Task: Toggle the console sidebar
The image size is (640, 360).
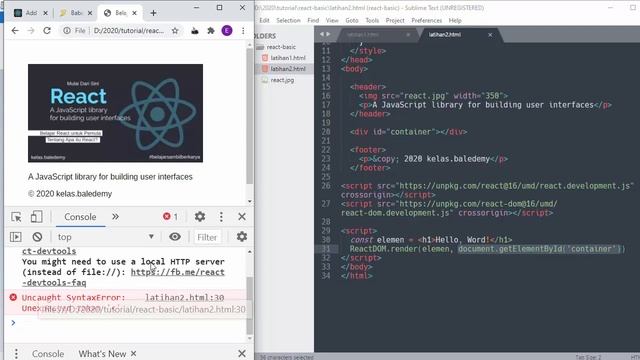Action: click(16, 237)
